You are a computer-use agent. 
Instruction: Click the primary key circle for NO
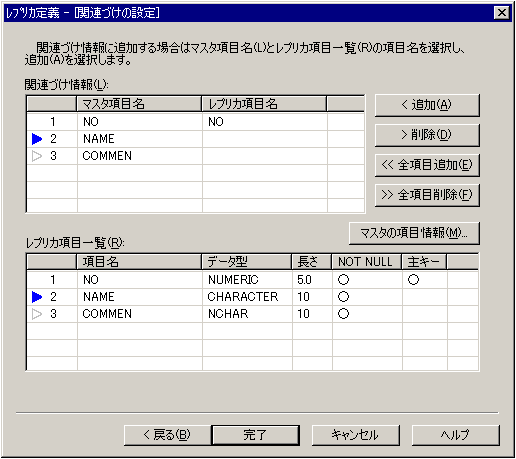pos(413,280)
